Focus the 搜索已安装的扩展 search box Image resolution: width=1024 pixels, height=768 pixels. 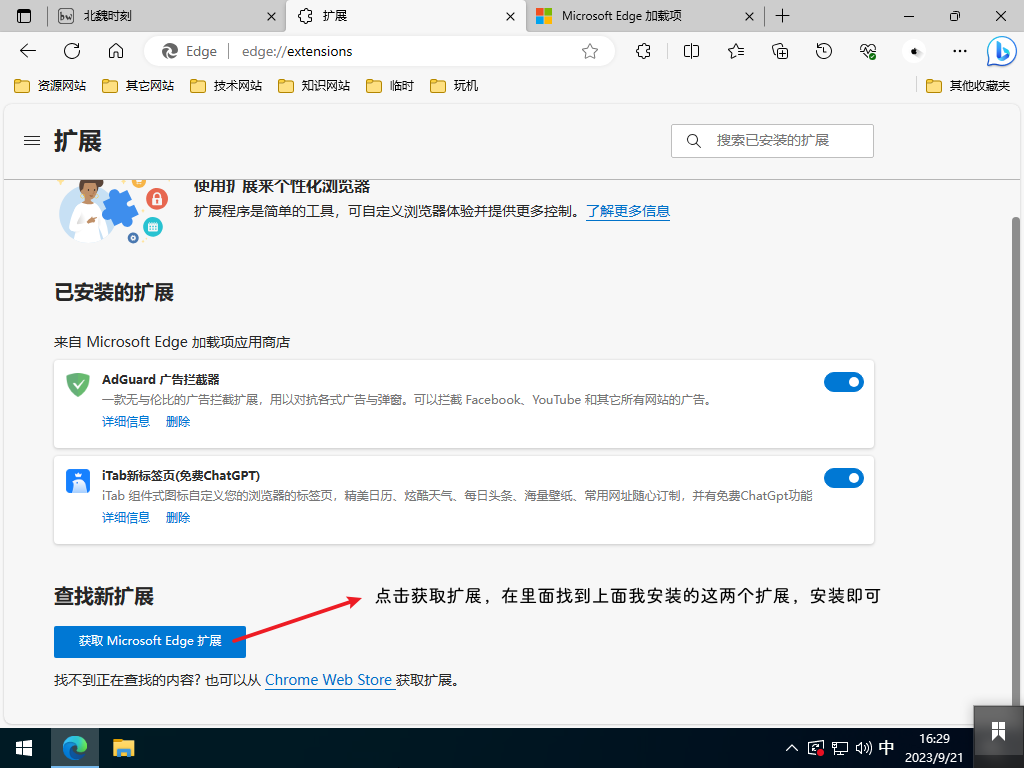click(x=772, y=140)
